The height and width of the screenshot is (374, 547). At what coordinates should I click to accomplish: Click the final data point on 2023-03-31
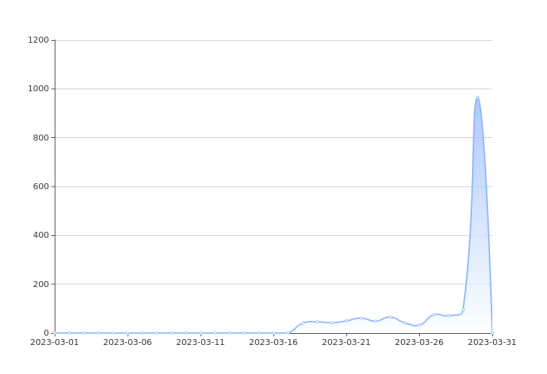click(x=492, y=333)
